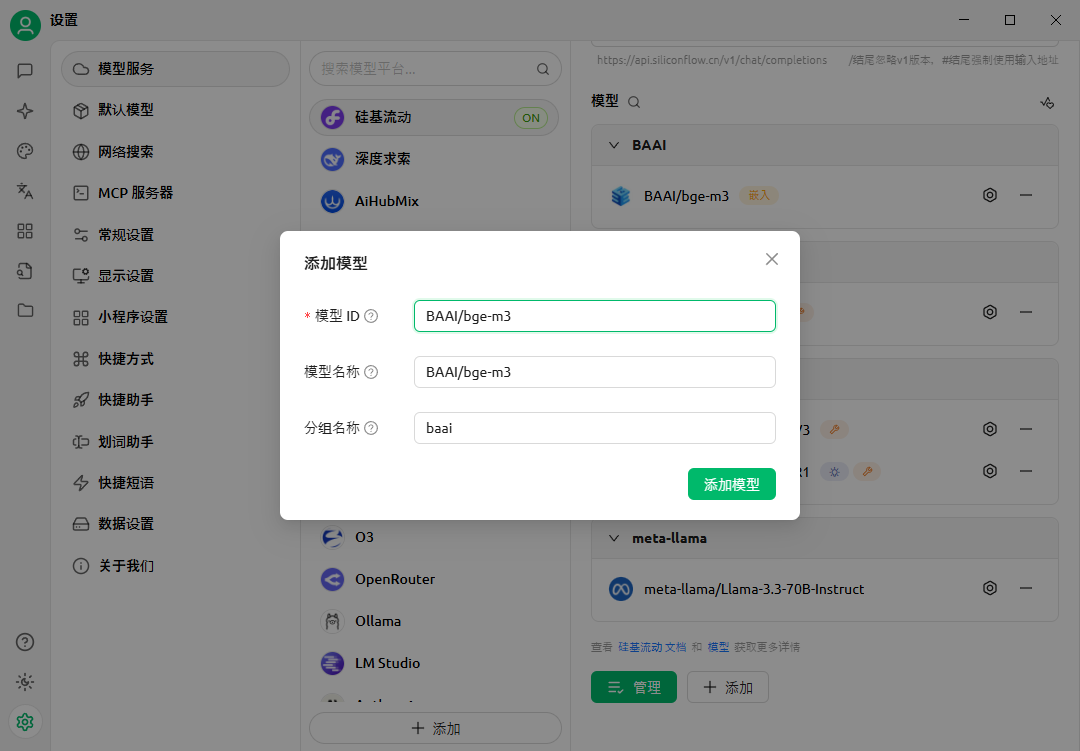
Task: Open the chat assistants sidebar icon
Action: coord(25,70)
